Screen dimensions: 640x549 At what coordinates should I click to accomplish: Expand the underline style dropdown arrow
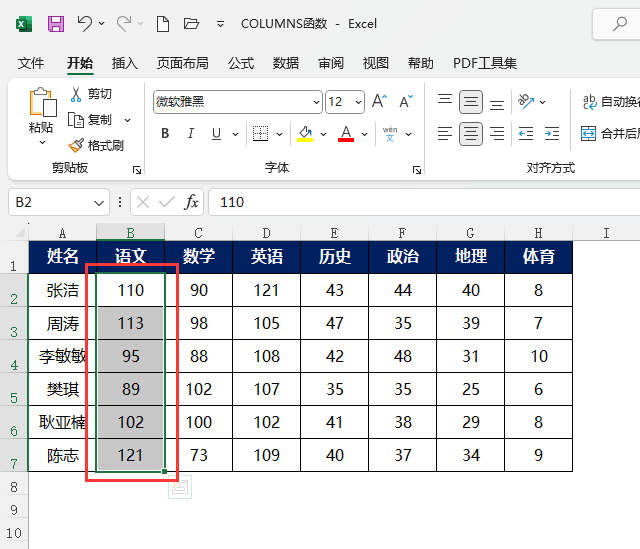(x=236, y=134)
